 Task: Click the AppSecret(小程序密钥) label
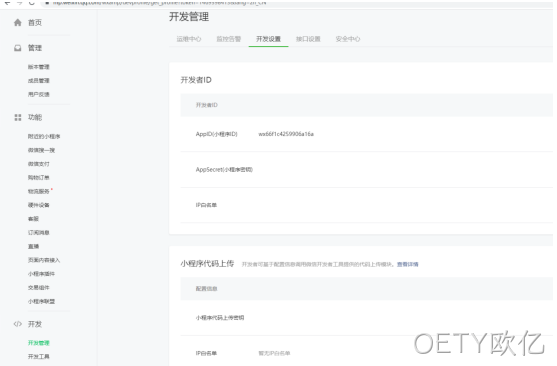[x=224, y=169]
